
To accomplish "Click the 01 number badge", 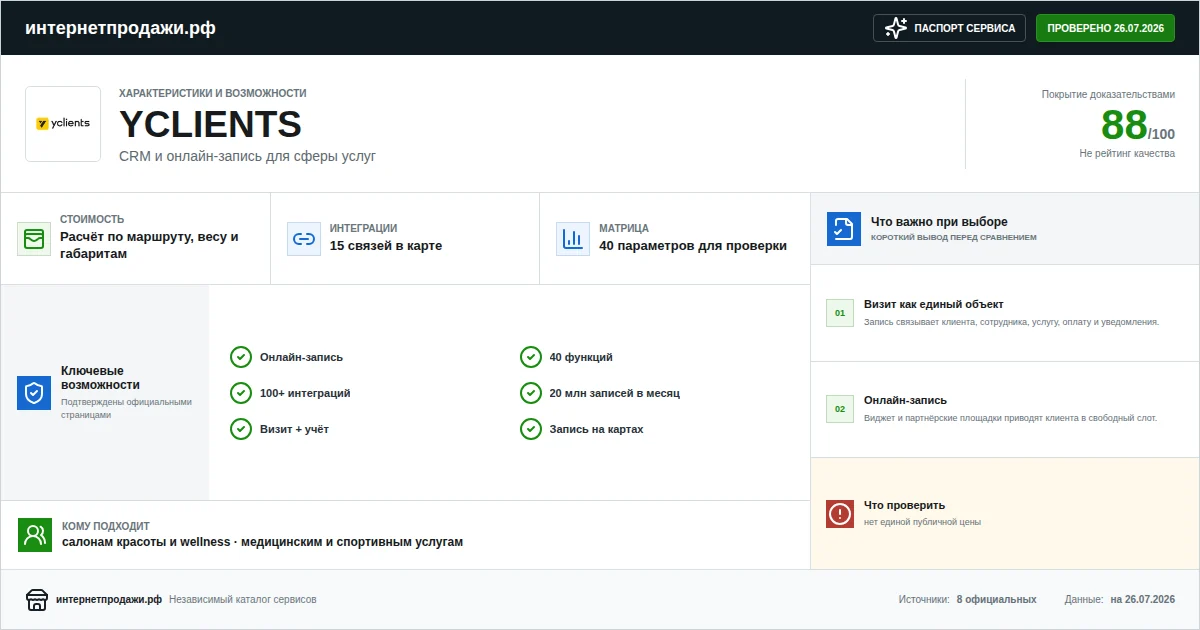I will click(840, 313).
